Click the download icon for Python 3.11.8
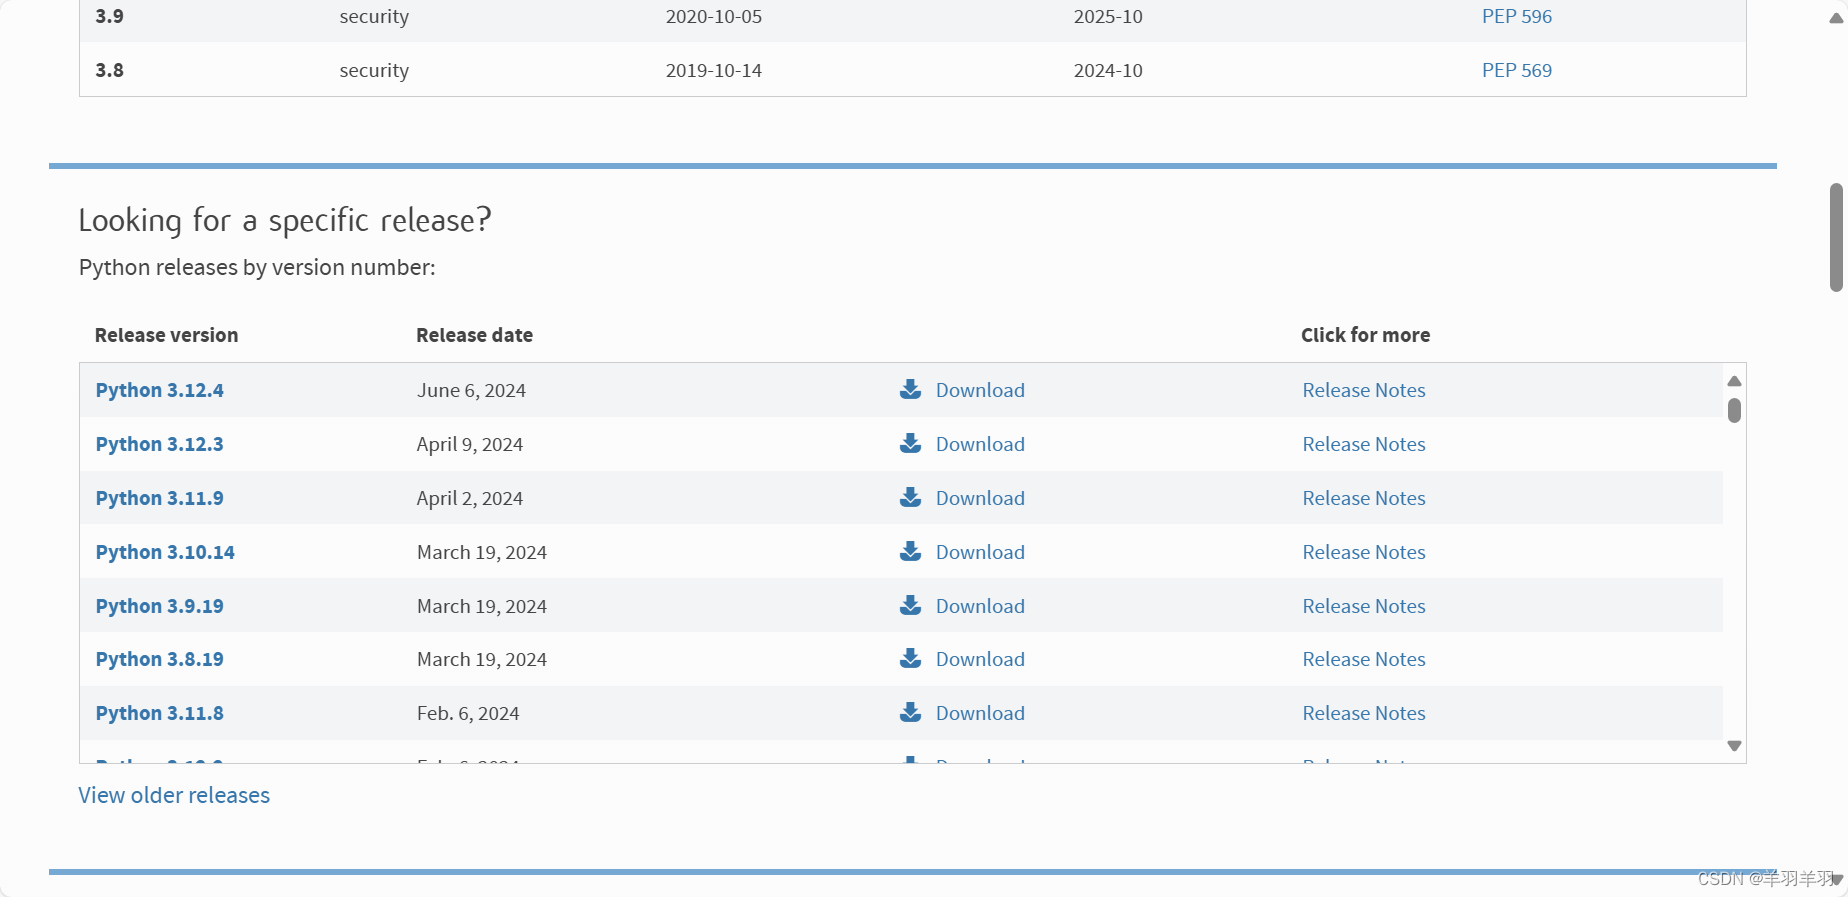1848x897 pixels. [x=910, y=712]
